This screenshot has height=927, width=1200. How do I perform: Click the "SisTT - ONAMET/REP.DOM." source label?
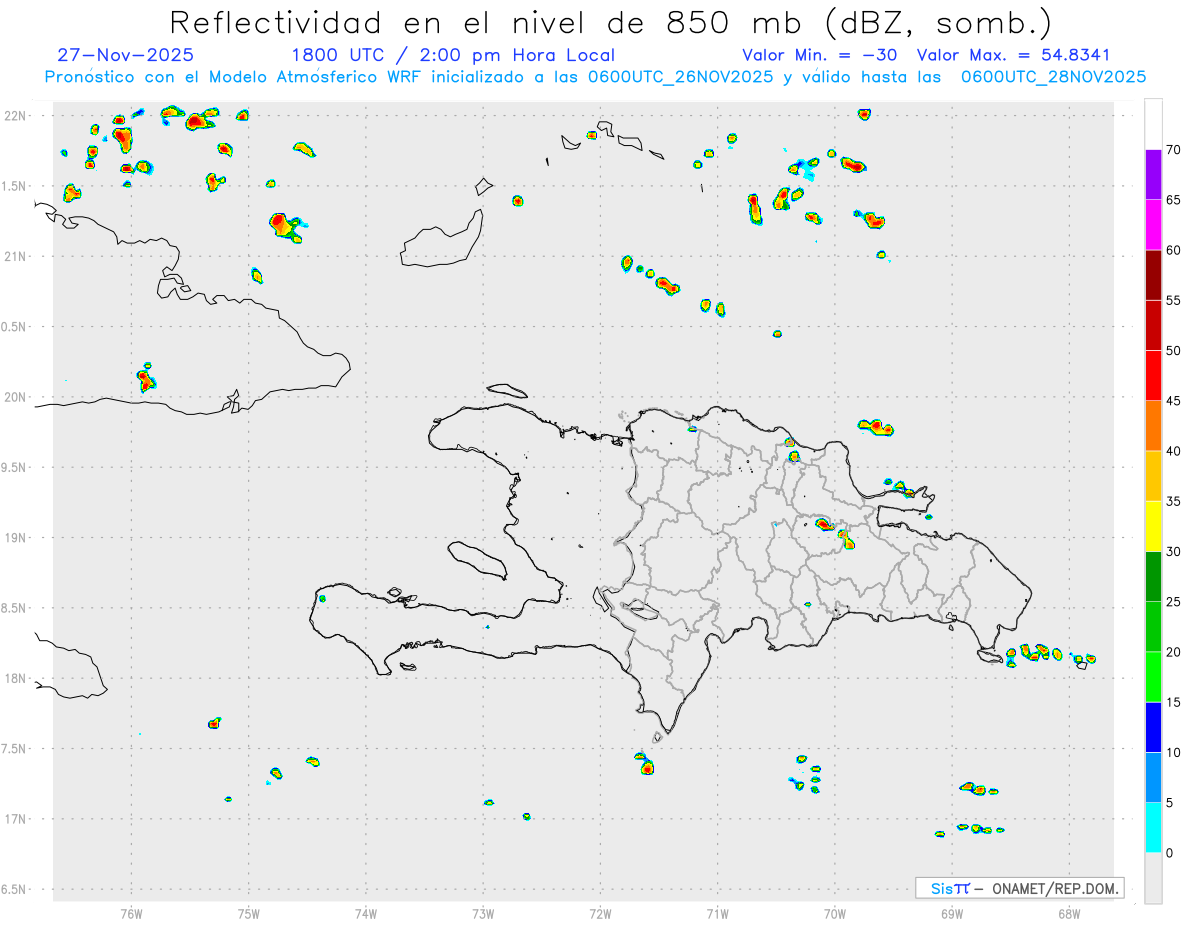pos(1020,888)
